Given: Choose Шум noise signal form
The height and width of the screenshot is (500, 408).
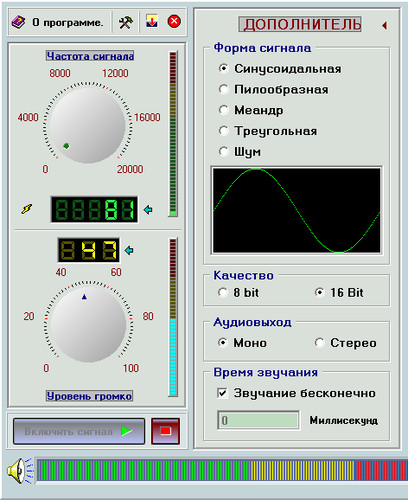Looking at the screenshot, I should pos(240,152).
